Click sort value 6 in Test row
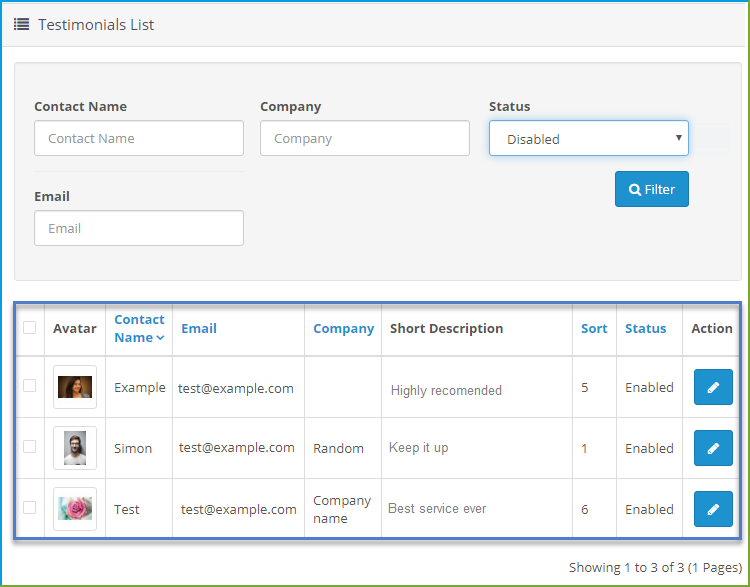Screen dimensions: 750x587 tap(585, 509)
